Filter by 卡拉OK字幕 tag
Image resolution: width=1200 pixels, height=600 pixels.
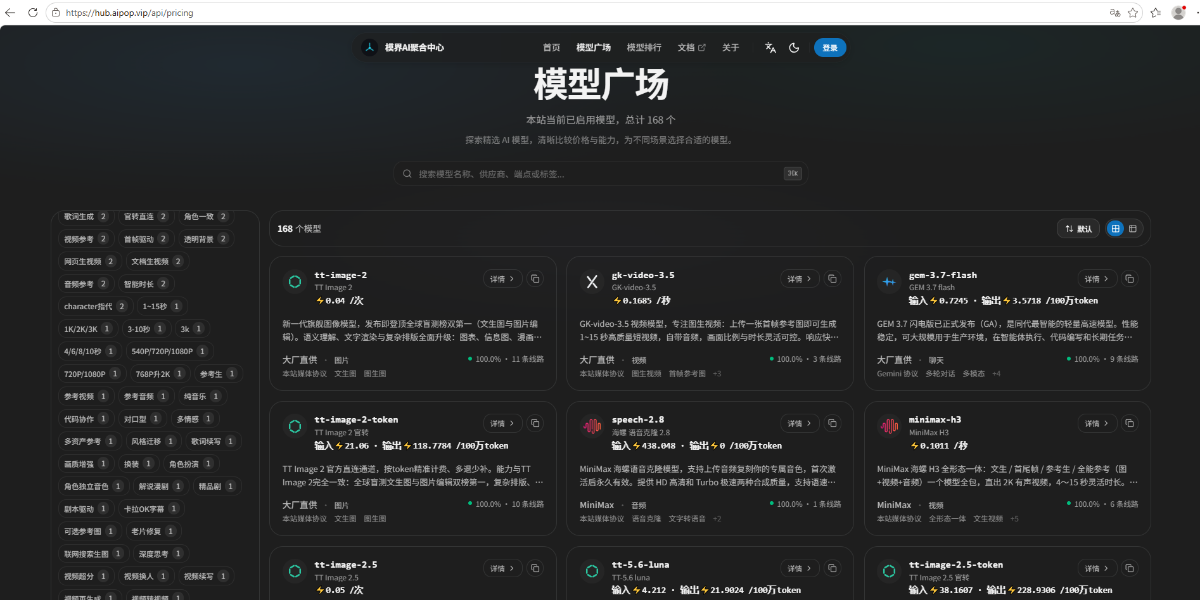(152, 509)
